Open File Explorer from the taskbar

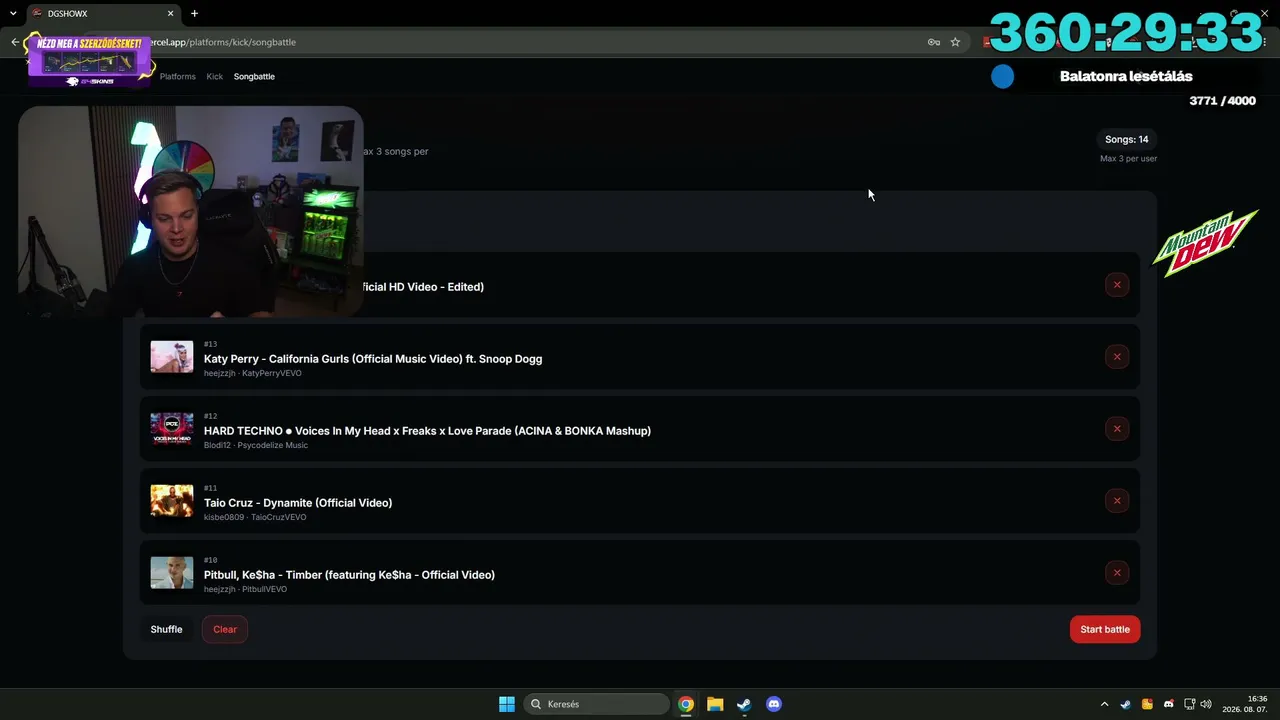pos(715,704)
